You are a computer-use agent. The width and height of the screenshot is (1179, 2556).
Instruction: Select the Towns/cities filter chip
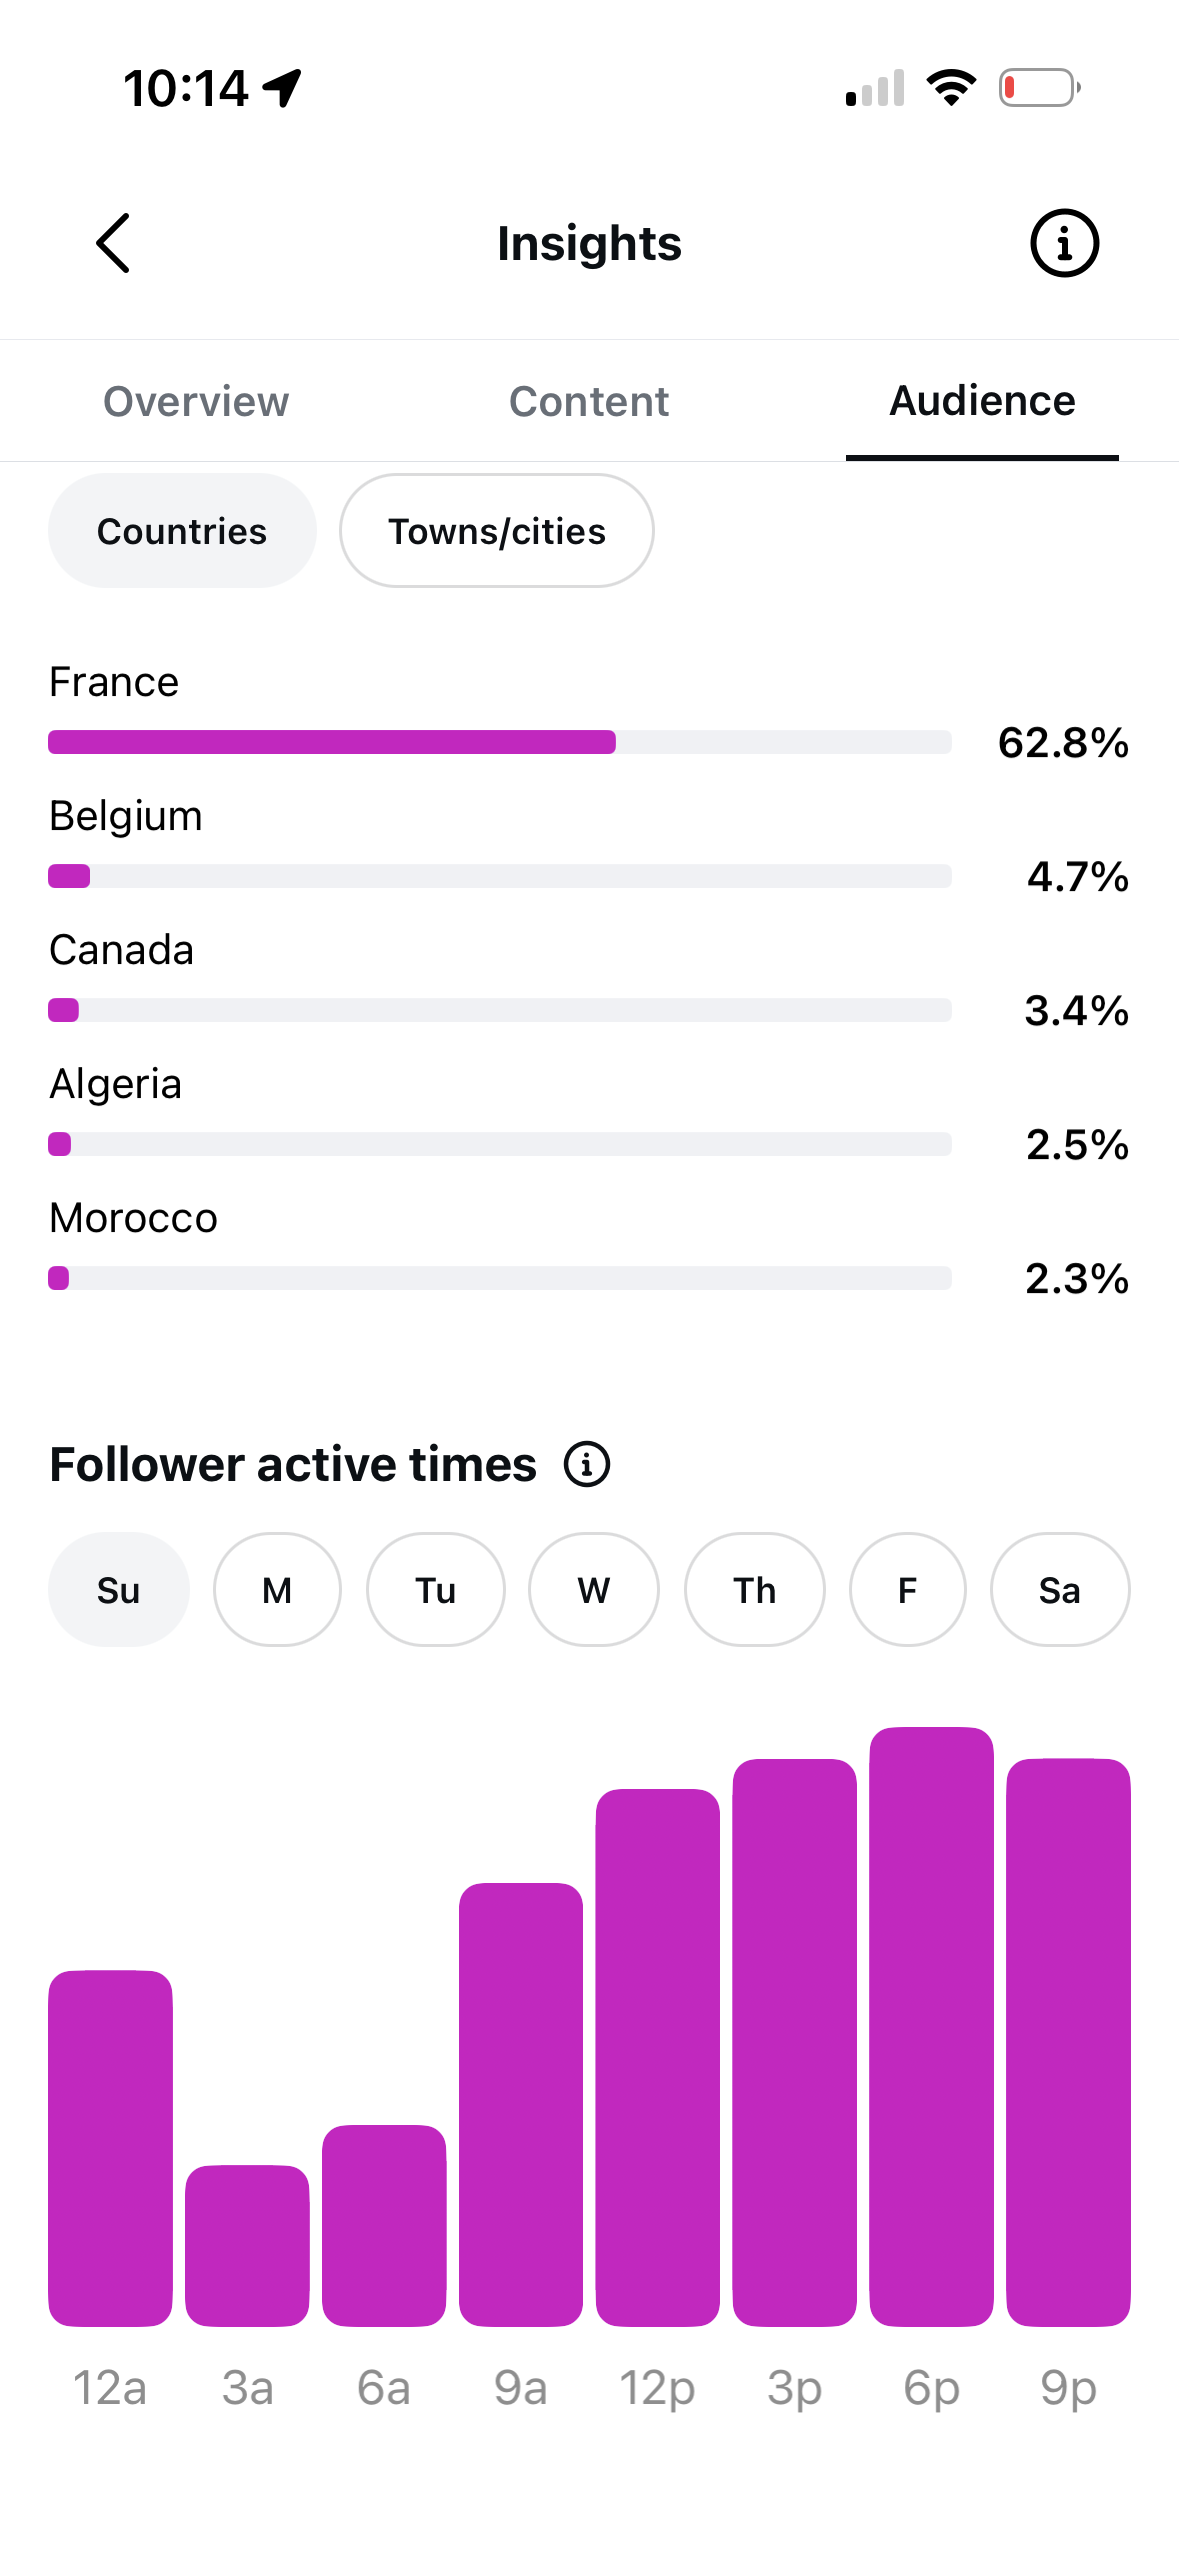pos(497,531)
